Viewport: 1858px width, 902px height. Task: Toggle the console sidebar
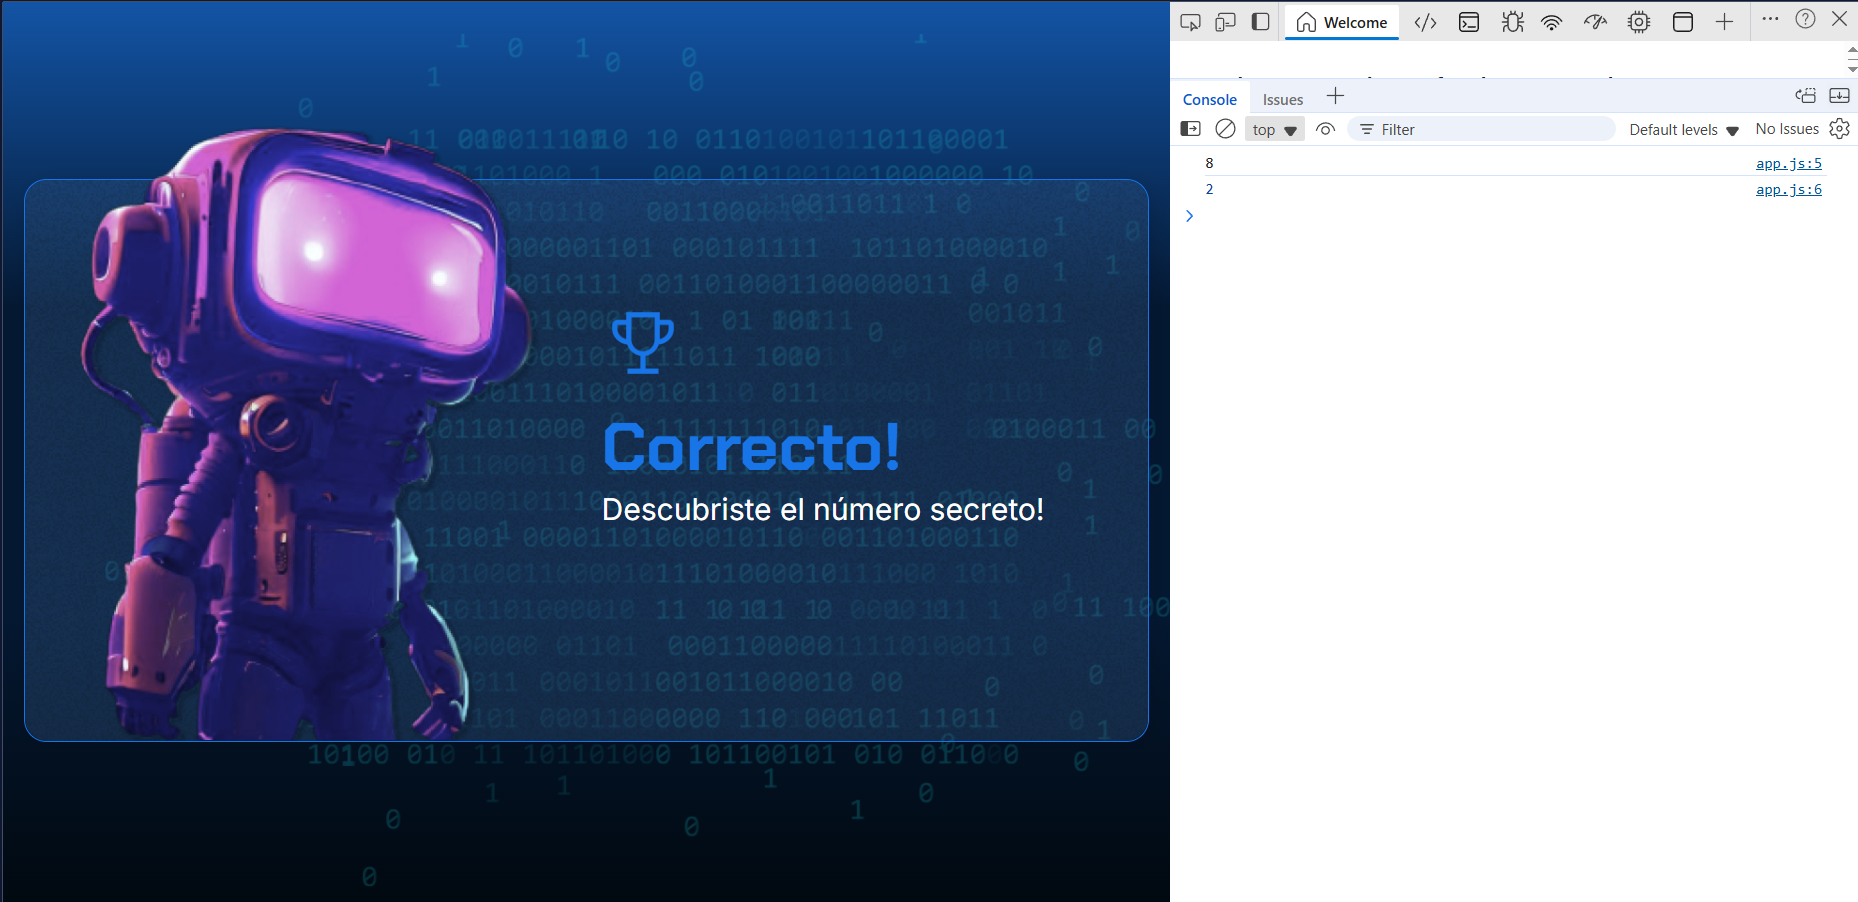[1191, 129]
